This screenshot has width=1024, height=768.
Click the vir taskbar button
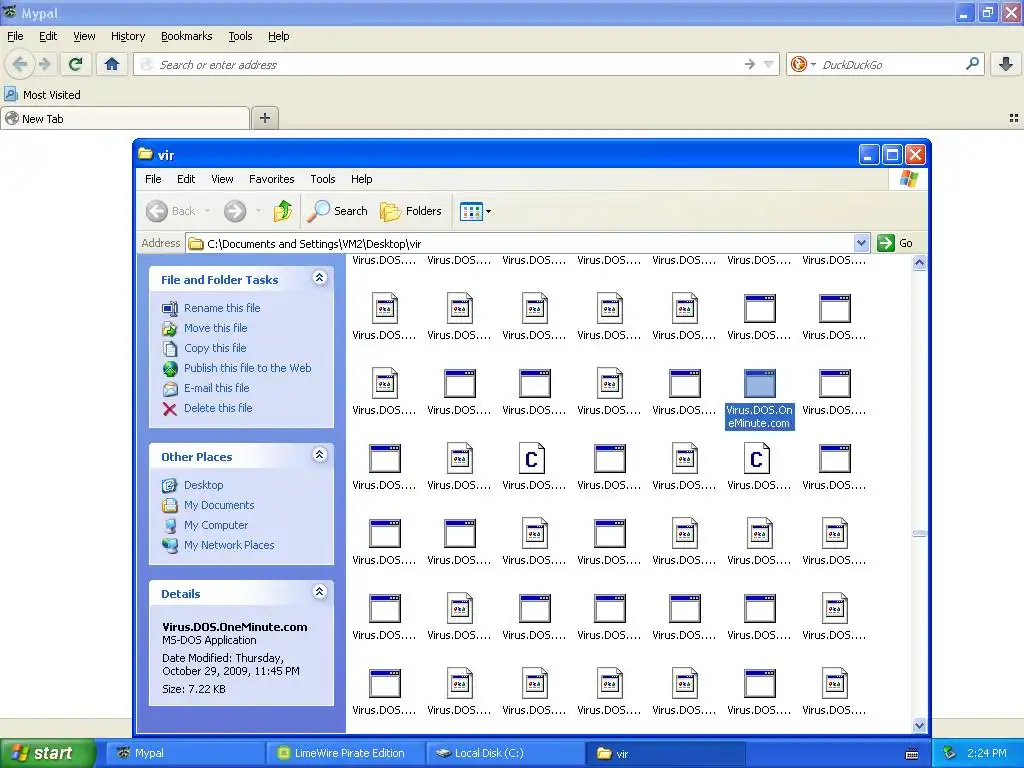point(665,753)
